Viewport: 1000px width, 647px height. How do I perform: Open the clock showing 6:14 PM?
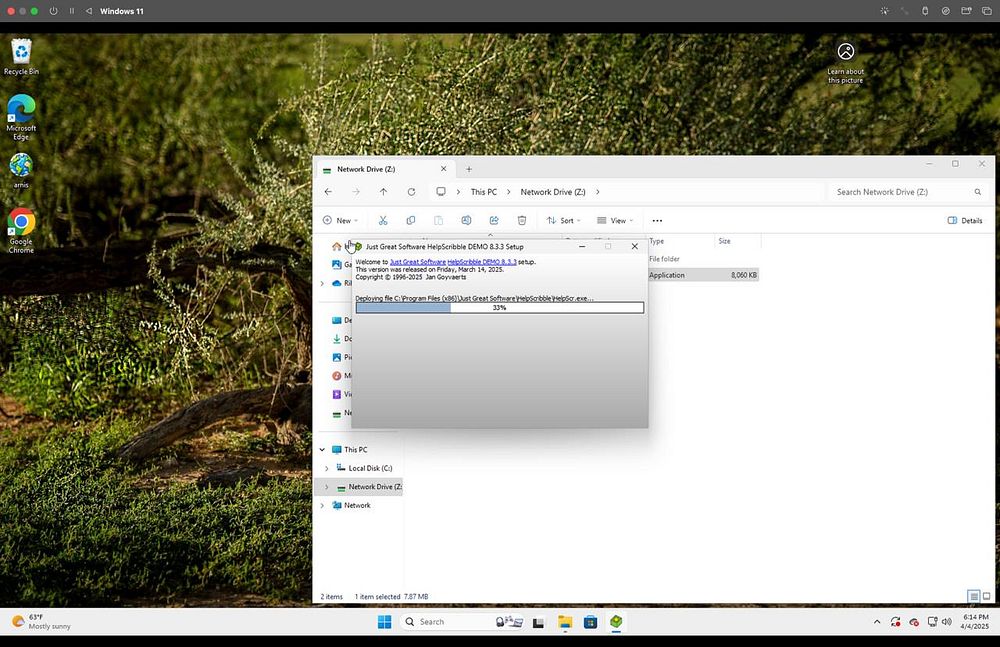pyautogui.click(x=976, y=621)
